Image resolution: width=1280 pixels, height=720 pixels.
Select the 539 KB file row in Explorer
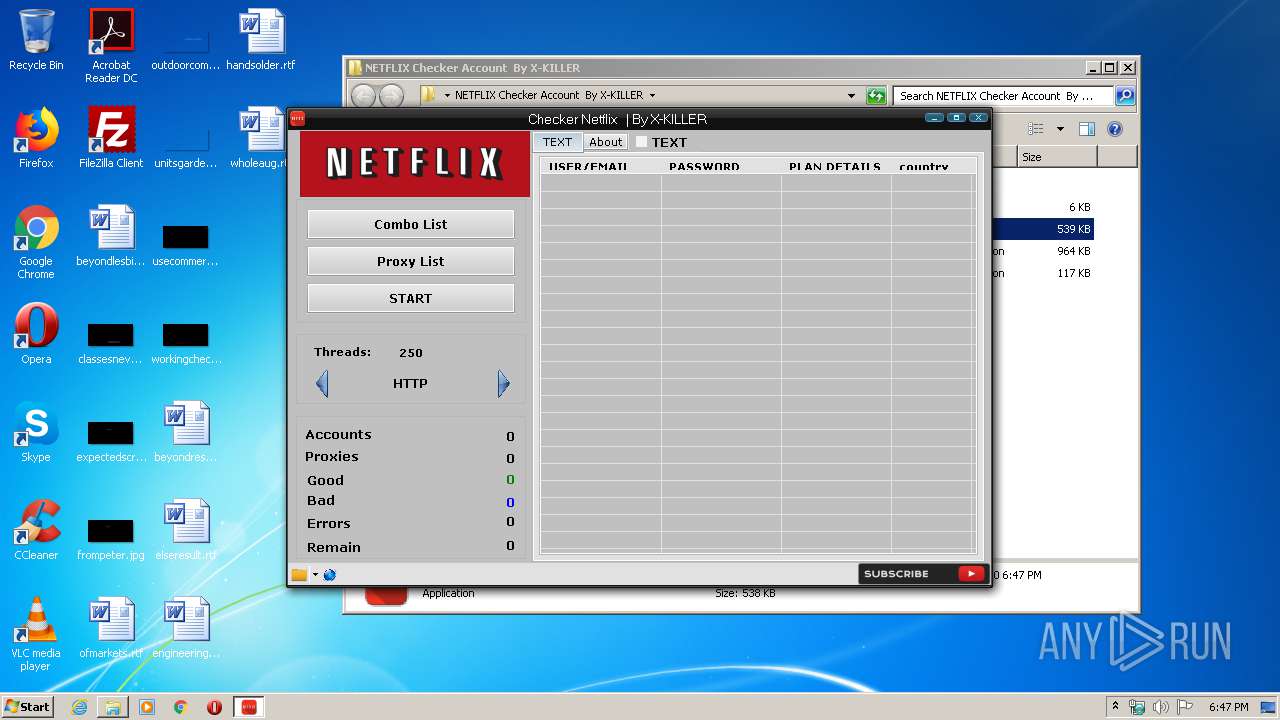1042,229
